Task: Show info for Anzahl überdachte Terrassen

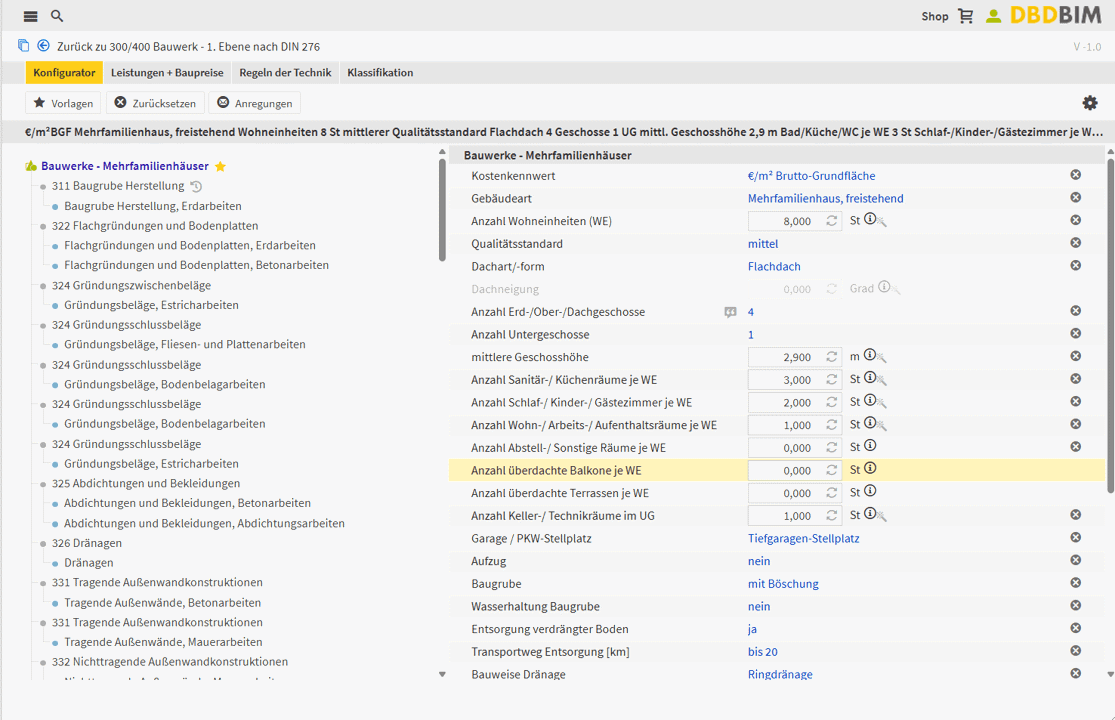Action: tap(870, 491)
